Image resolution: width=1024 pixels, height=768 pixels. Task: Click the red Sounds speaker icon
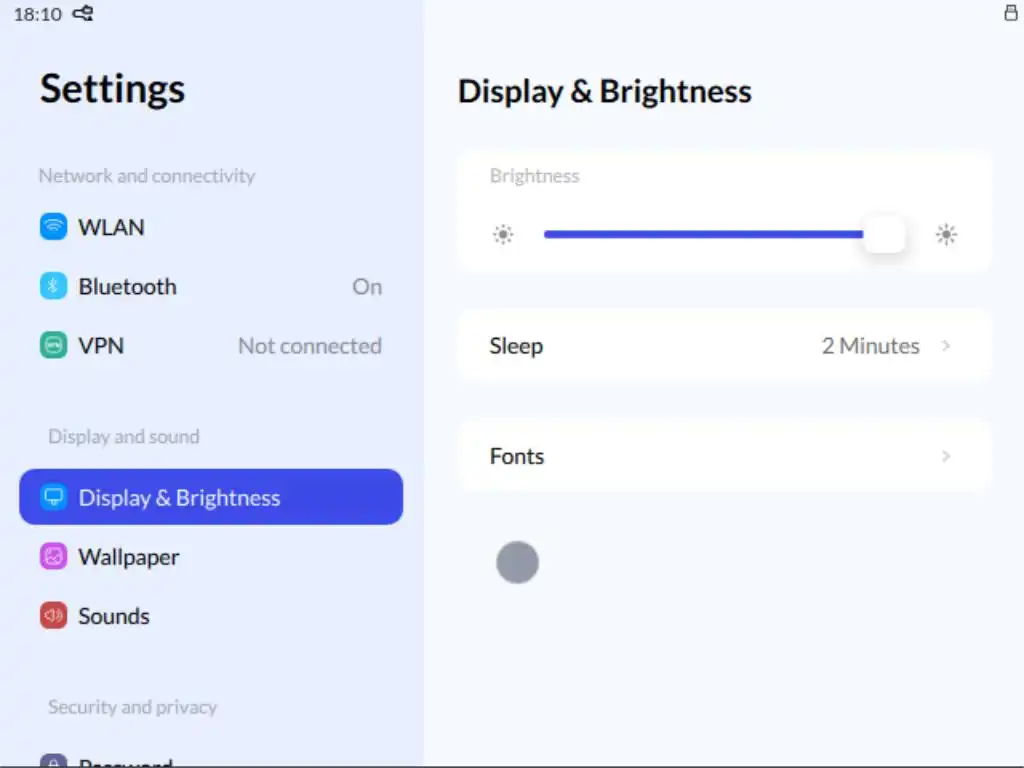point(53,616)
